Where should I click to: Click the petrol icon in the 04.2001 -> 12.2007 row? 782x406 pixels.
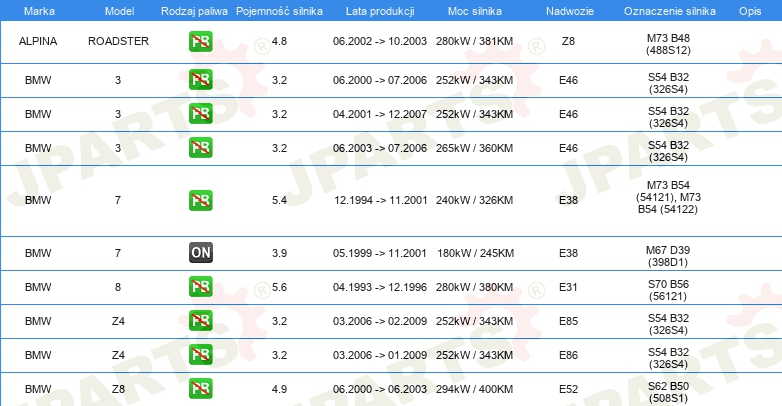200,114
